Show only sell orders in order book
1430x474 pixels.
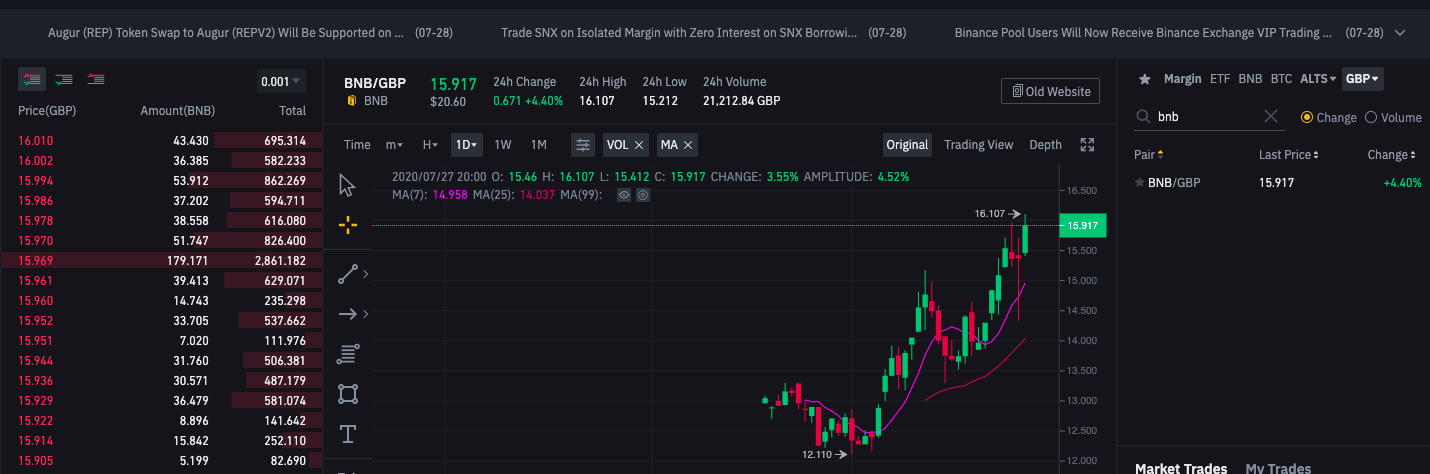96,78
